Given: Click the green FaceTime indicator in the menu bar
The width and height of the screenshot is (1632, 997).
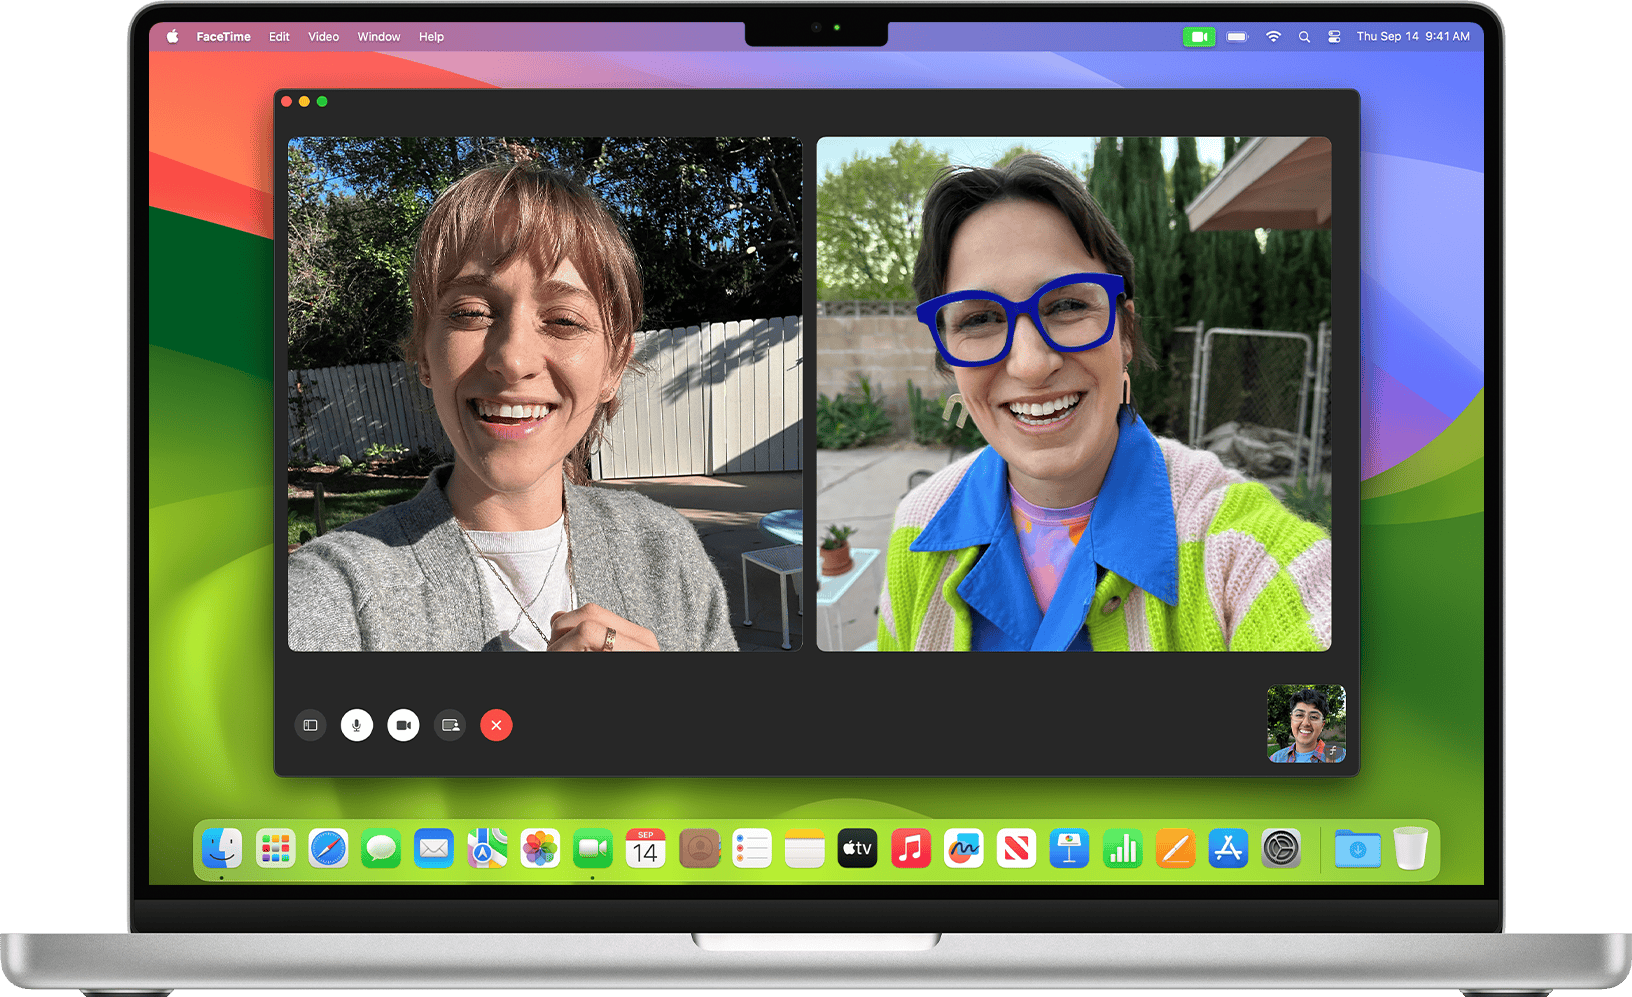Looking at the screenshot, I should [1199, 36].
